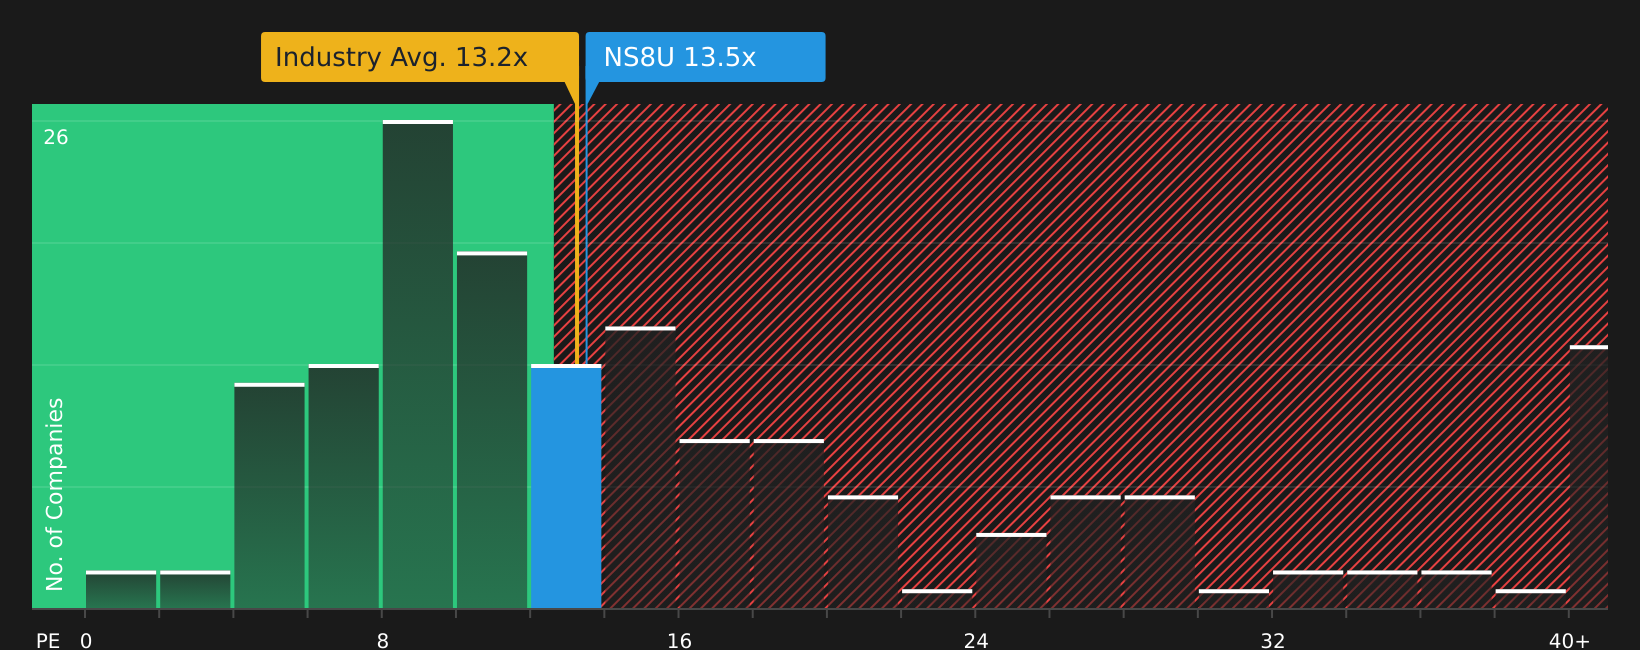Viewport: 1640px width, 650px height.
Task: Click the NS8U 13.5x label
Action: (705, 57)
